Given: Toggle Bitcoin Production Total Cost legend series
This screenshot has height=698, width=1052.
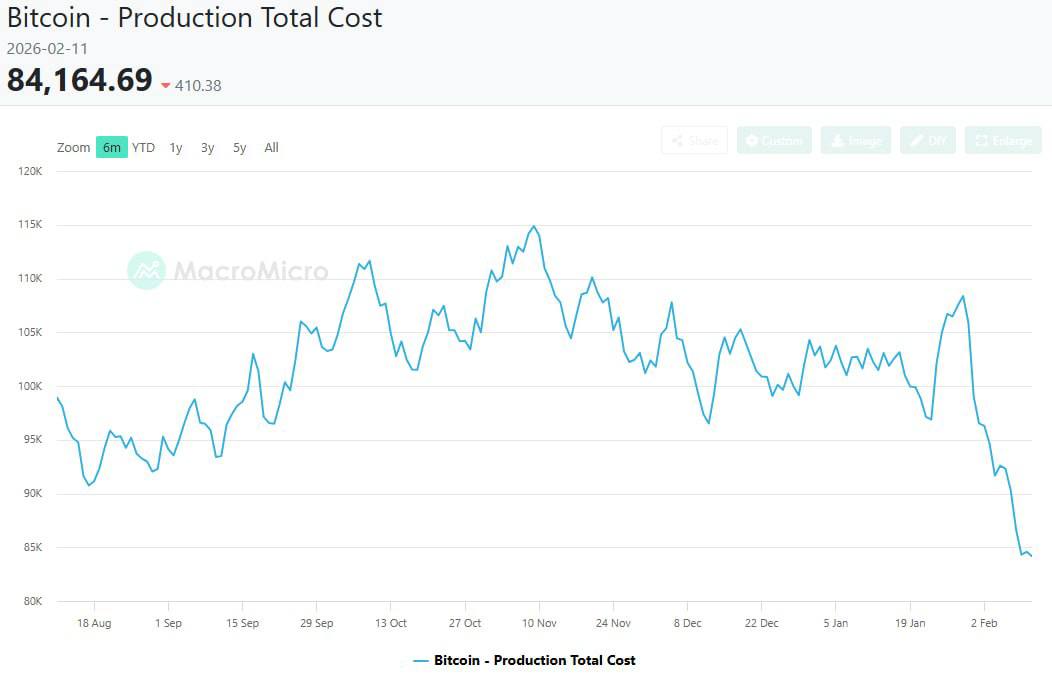Looking at the screenshot, I should pos(525,661).
